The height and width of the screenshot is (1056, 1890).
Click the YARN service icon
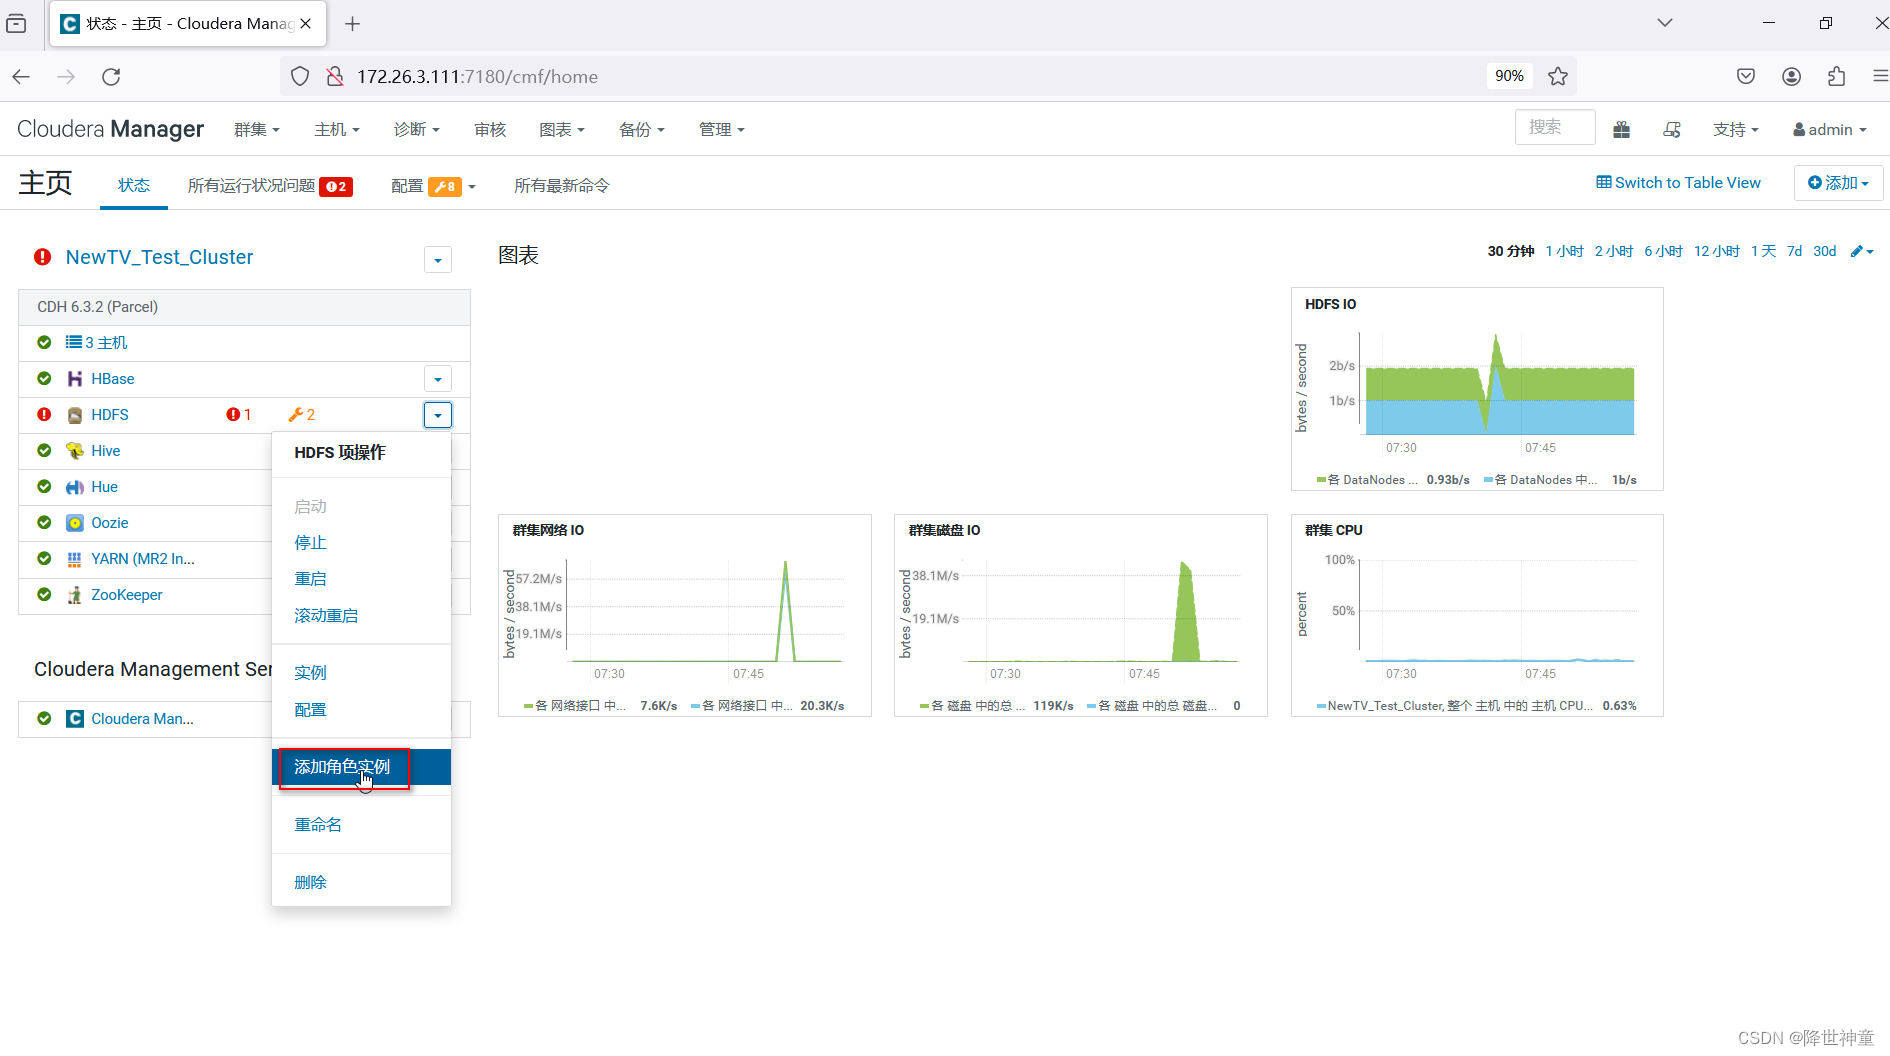point(74,559)
